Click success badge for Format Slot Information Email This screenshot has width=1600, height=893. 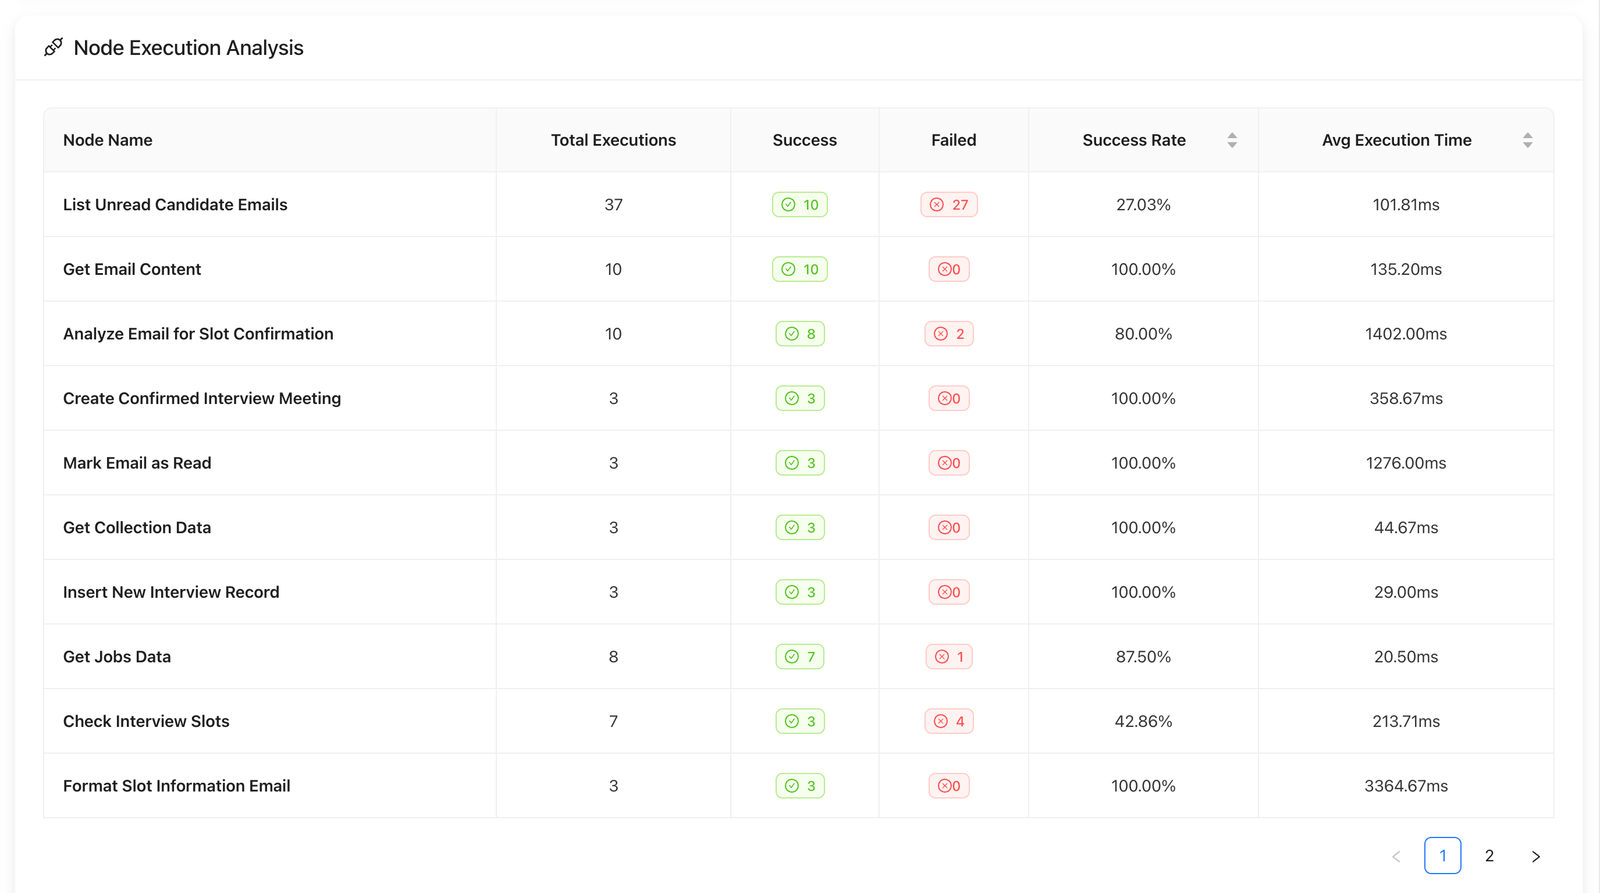click(800, 786)
